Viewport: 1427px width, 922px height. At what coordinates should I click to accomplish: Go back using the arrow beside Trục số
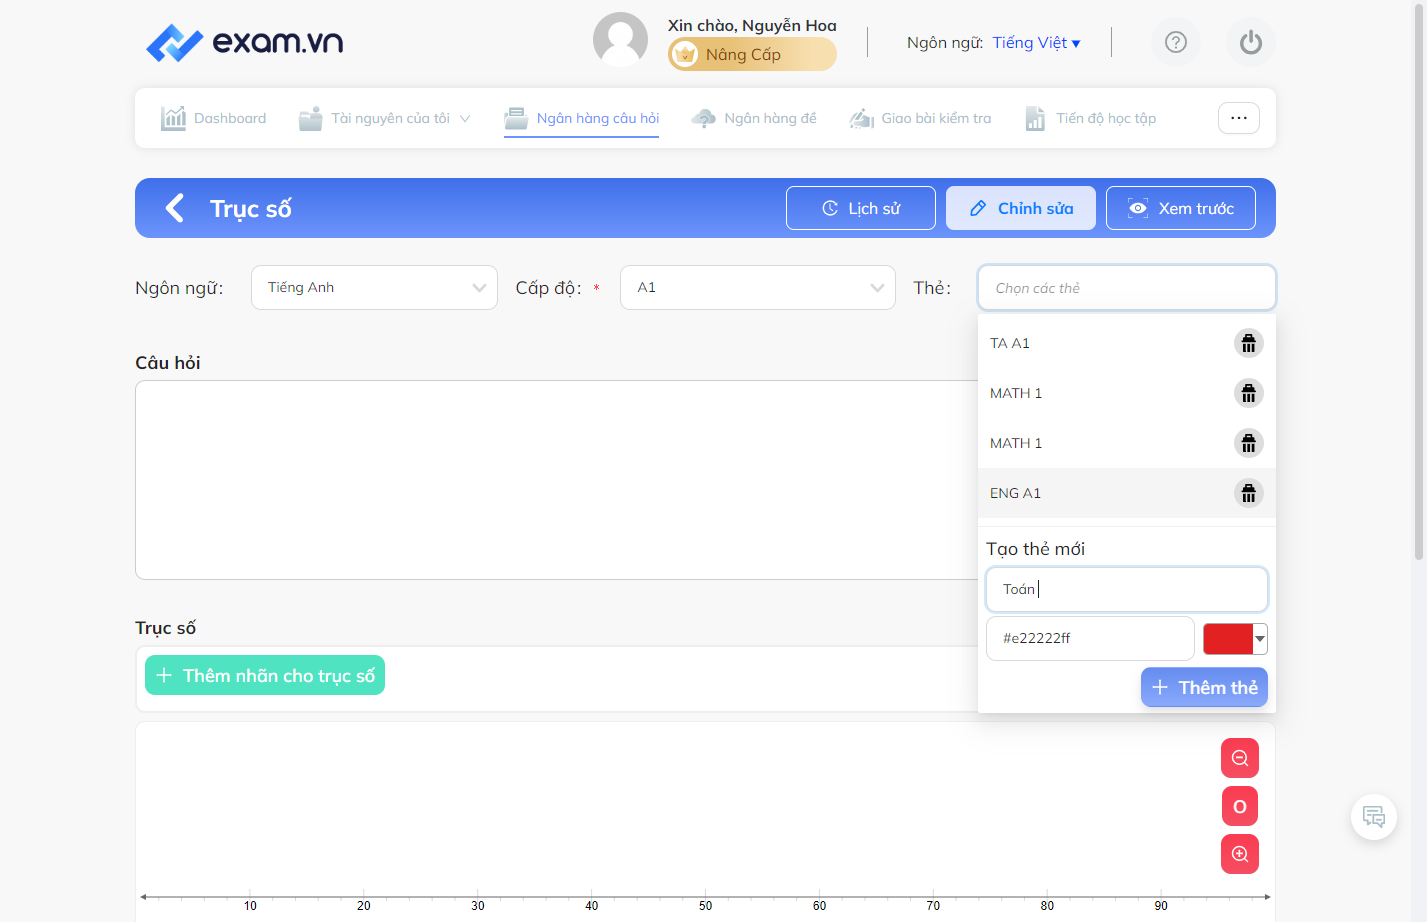175,208
